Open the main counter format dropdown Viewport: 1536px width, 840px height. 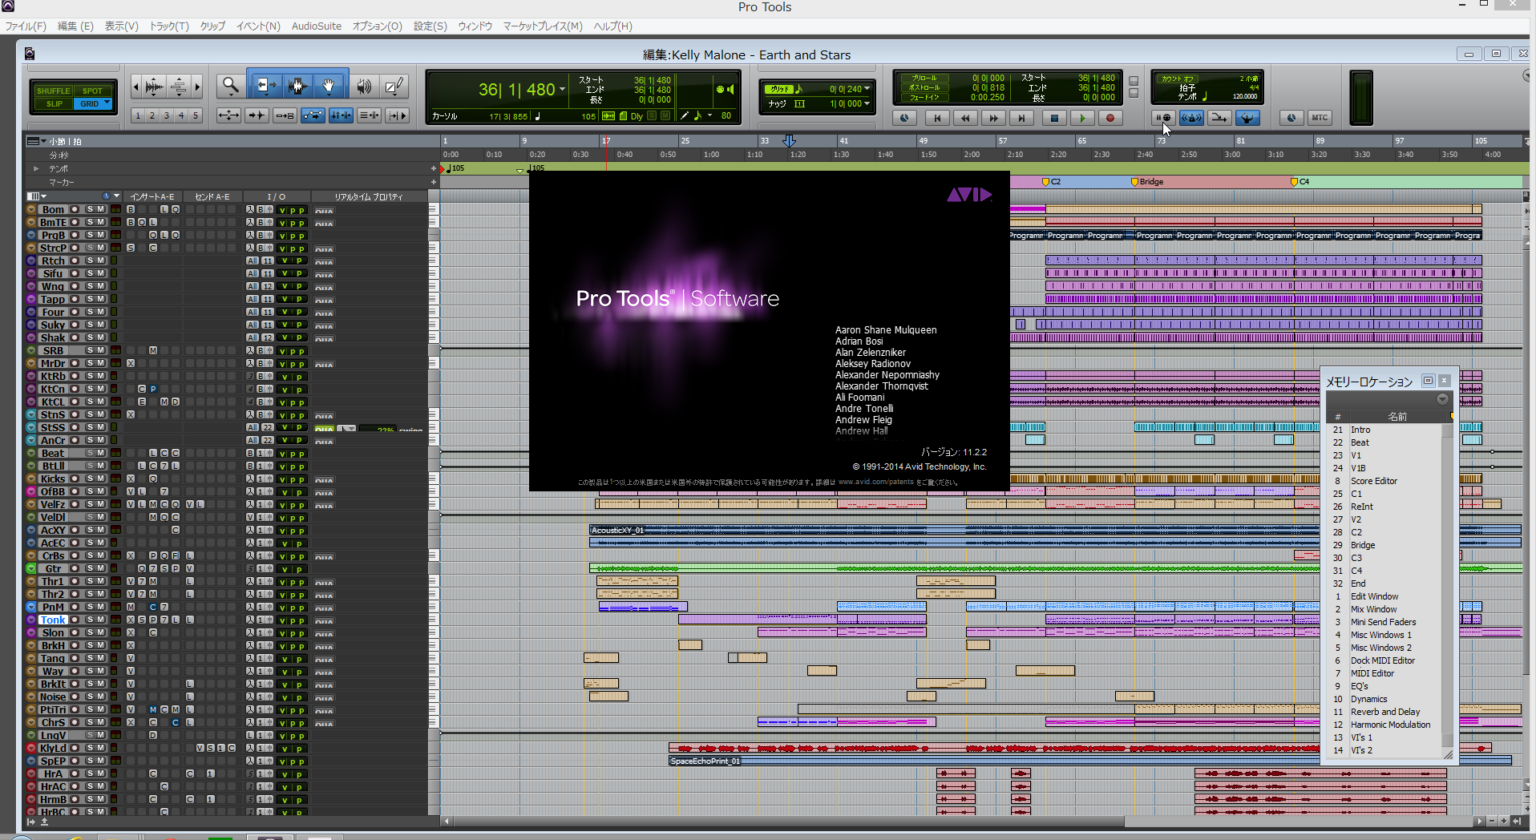562,90
